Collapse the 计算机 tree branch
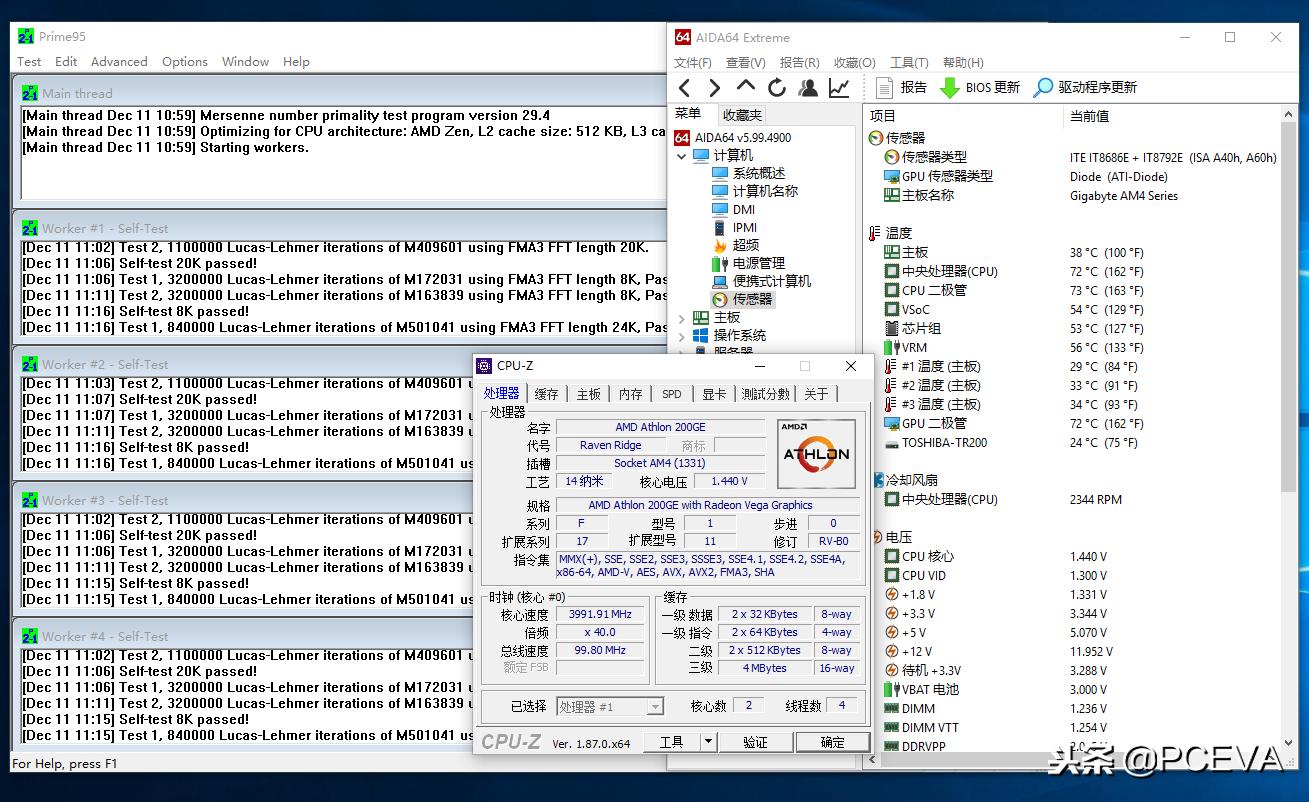The image size is (1309, 802). [x=682, y=156]
